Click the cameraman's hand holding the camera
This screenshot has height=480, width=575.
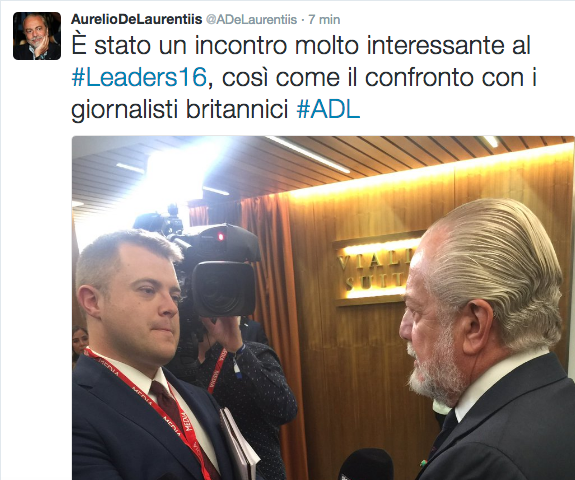[x=225, y=334]
